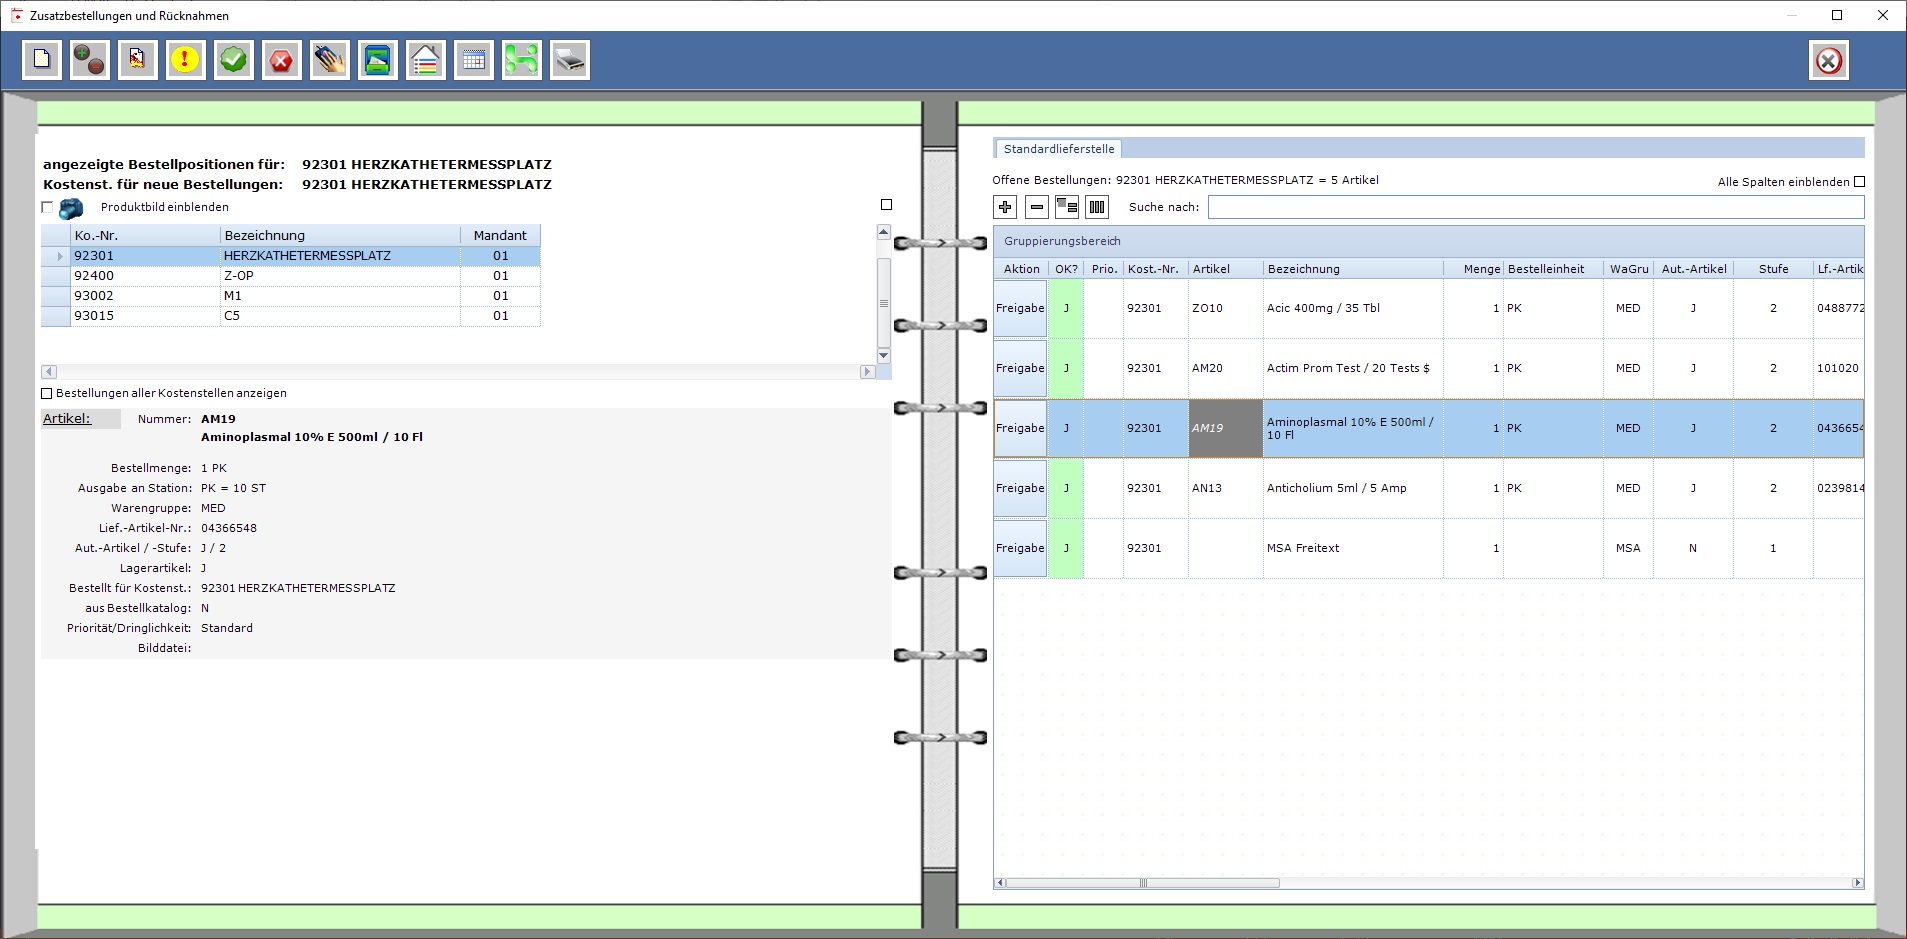
Task: Click the Gruppierungsbereich grouping area bar
Action: [x=1429, y=241]
